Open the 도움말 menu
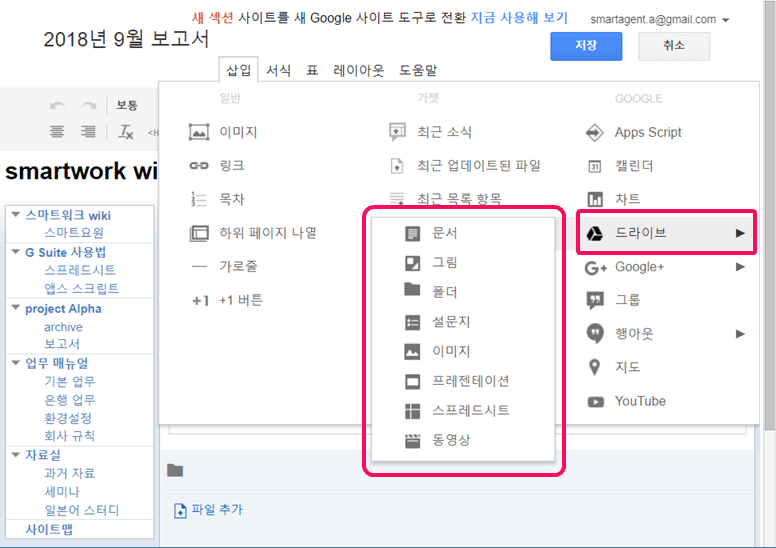The width and height of the screenshot is (776, 548). pos(418,70)
